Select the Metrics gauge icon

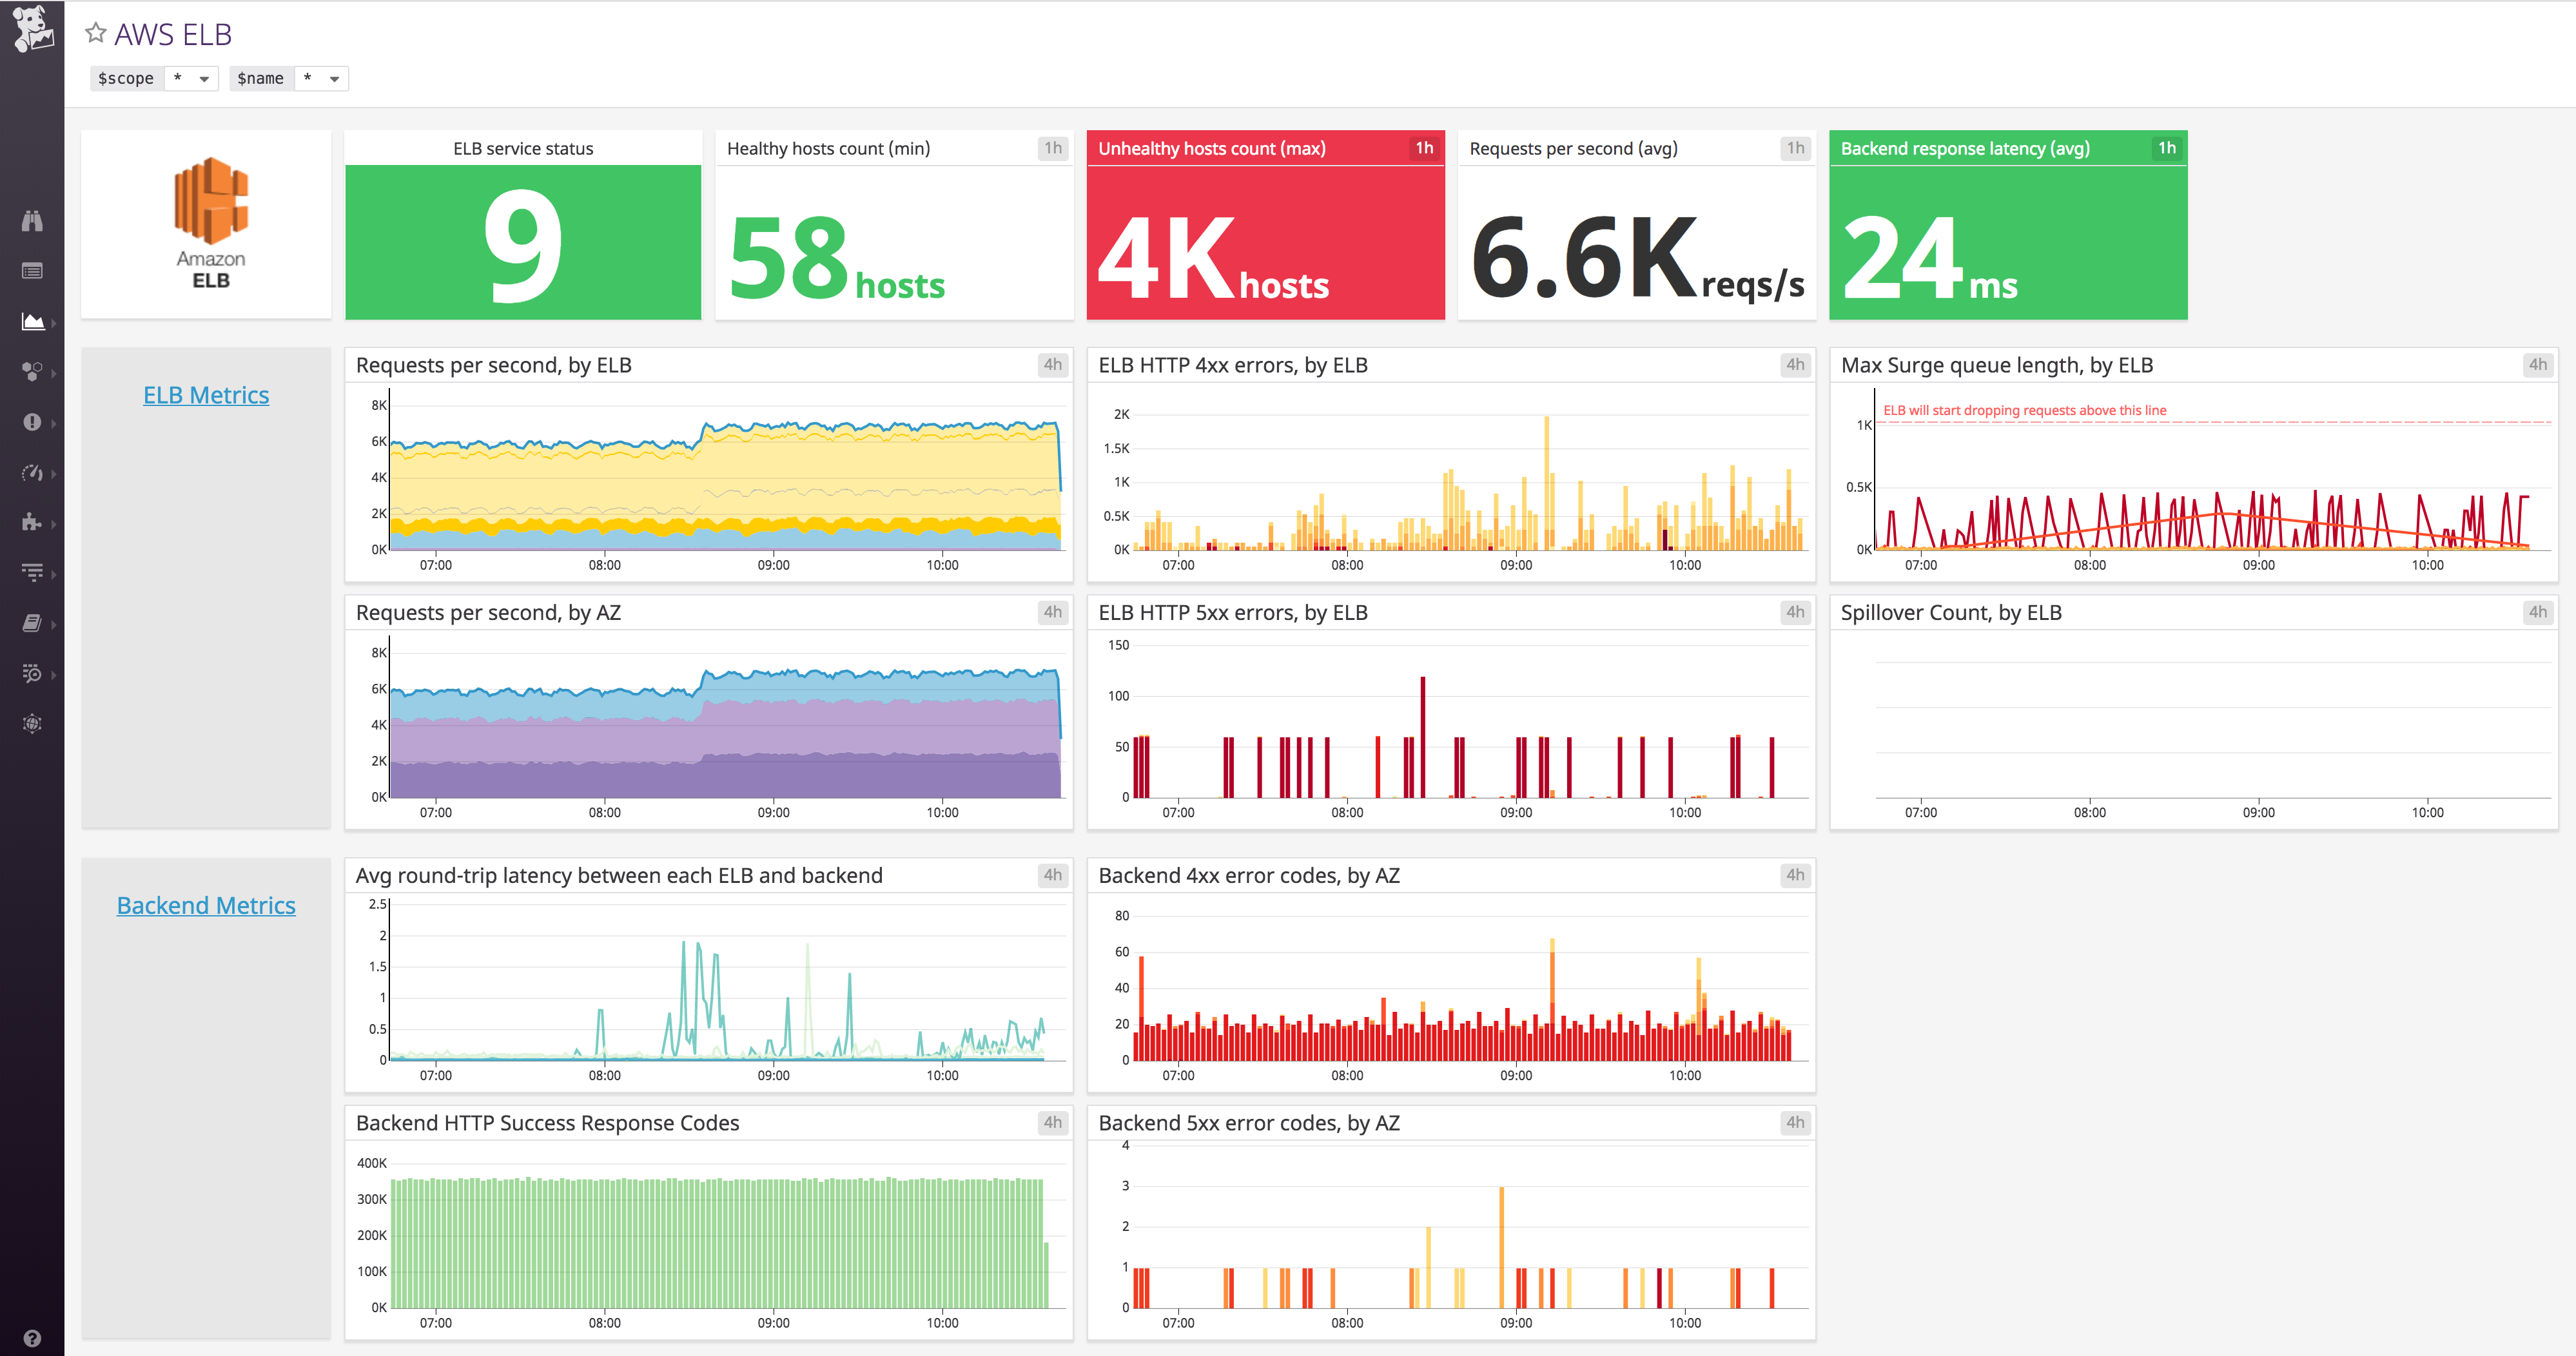point(33,472)
